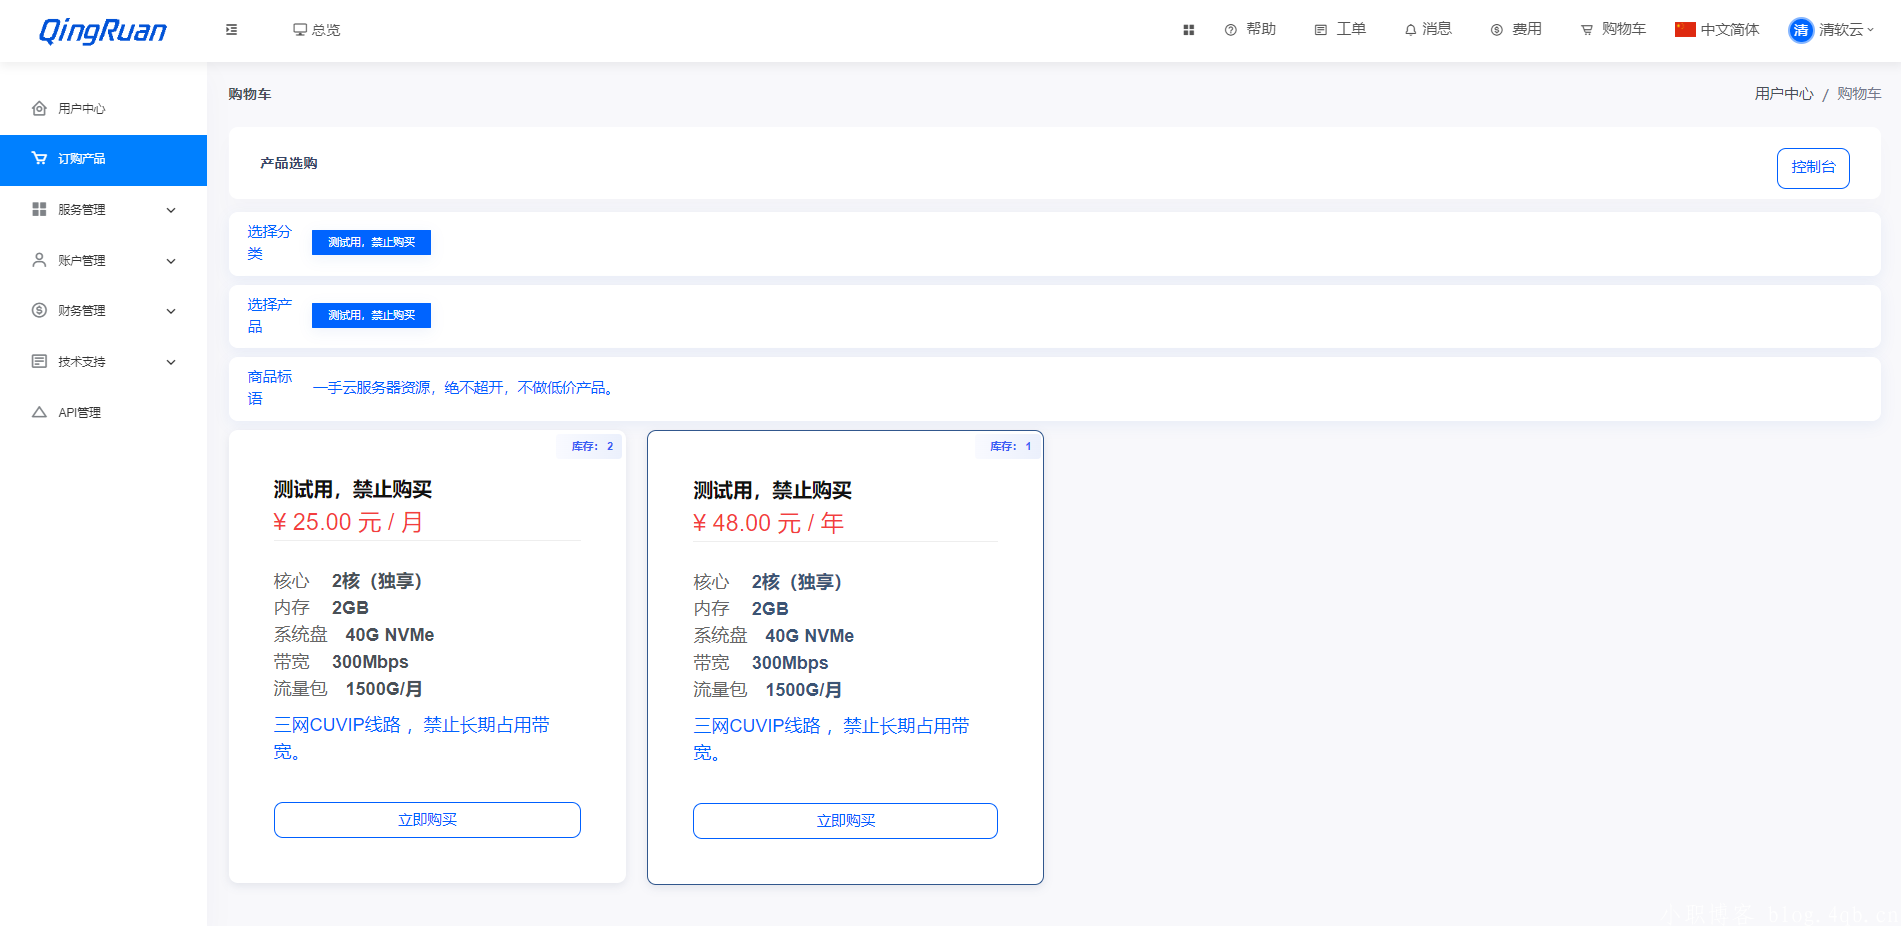Expand the 技术支持 sidebar menu
The width and height of the screenshot is (1901, 926).
pos(103,362)
